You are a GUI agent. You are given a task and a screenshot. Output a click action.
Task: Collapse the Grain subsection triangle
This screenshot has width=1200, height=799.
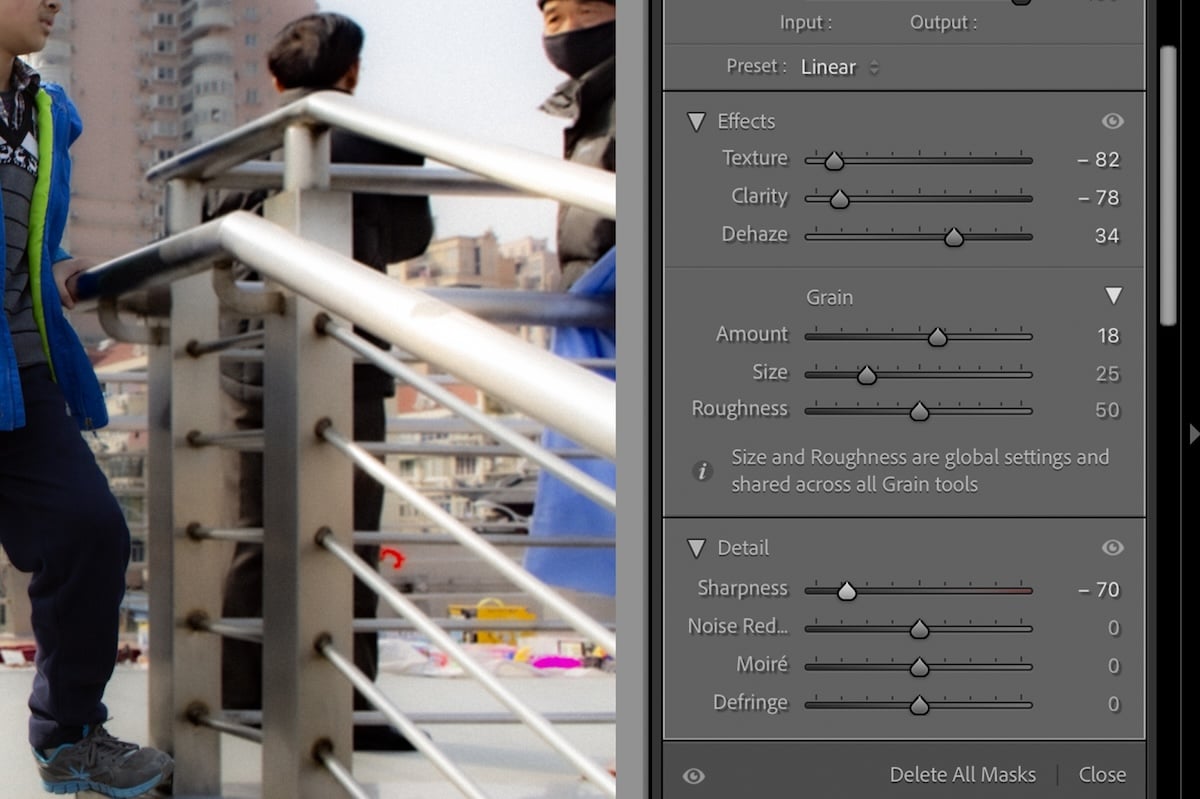tap(1112, 296)
